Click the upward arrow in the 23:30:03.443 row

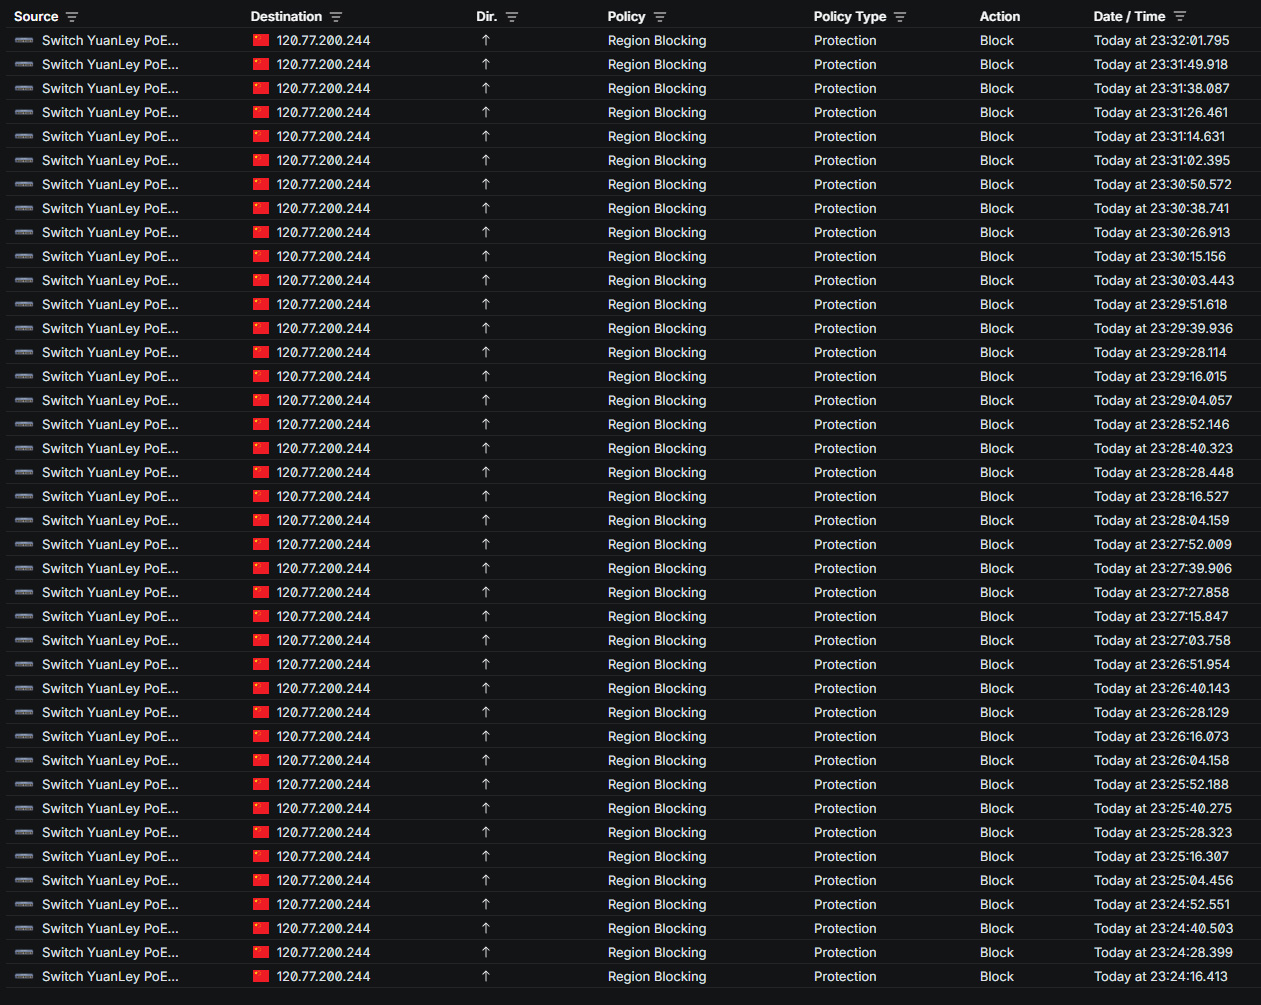click(486, 281)
